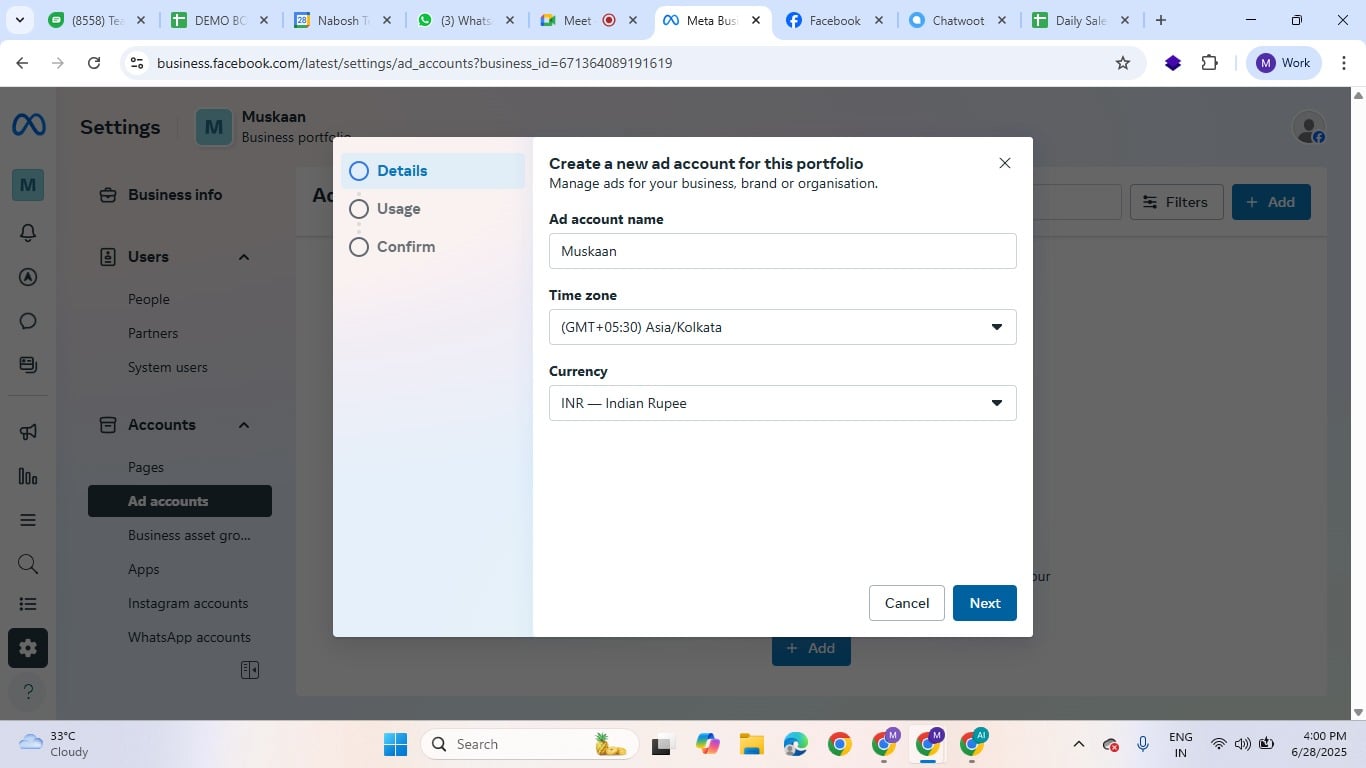This screenshot has height=768, width=1366.
Task: Select the Details step radio button
Action: click(359, 170)
